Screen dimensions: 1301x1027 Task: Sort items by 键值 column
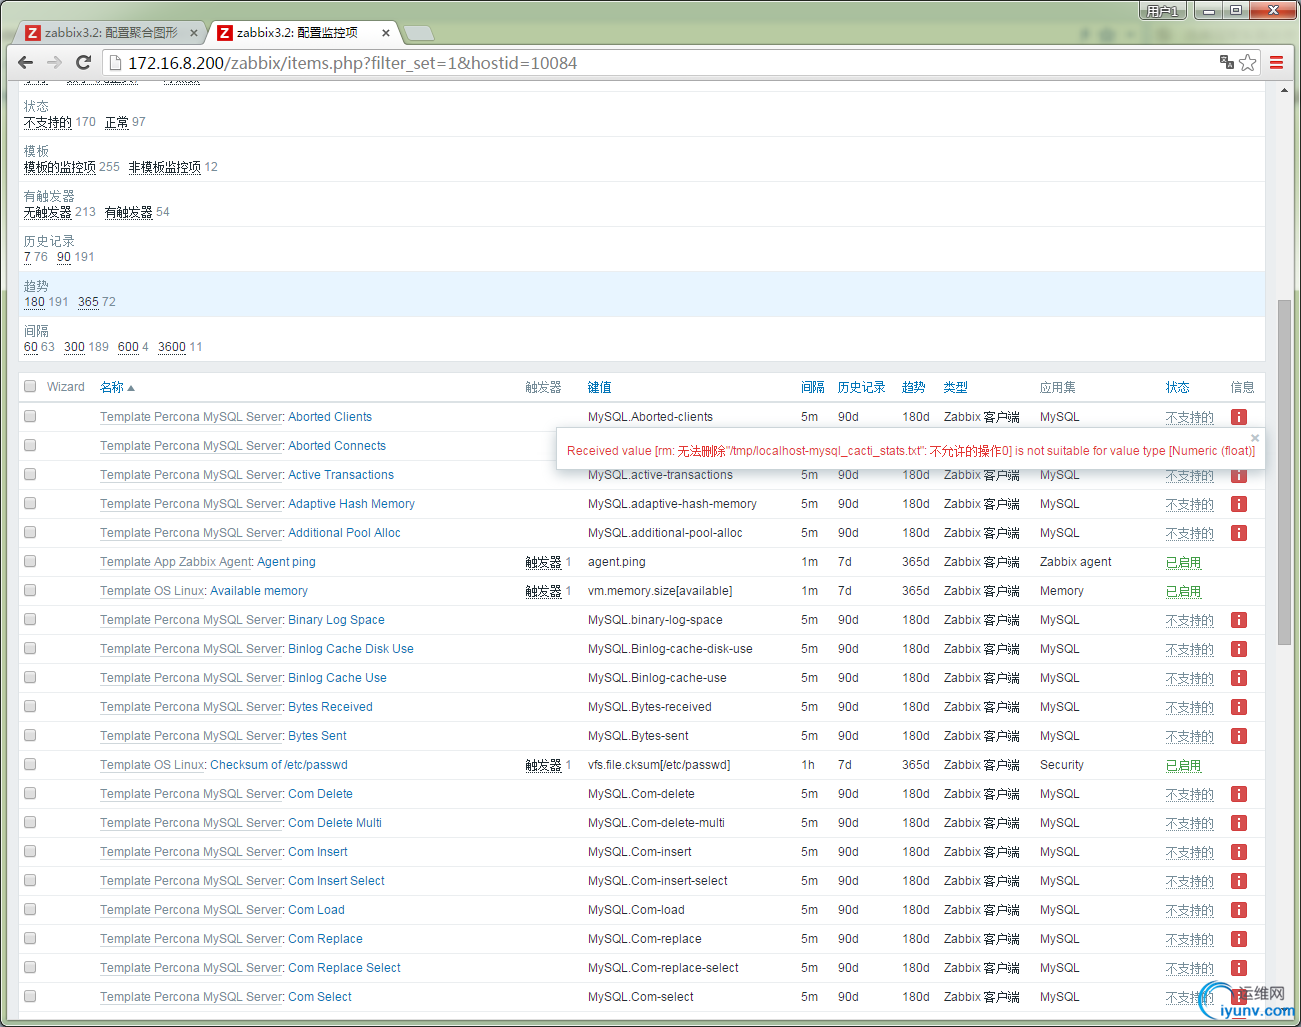coord(599,387)
